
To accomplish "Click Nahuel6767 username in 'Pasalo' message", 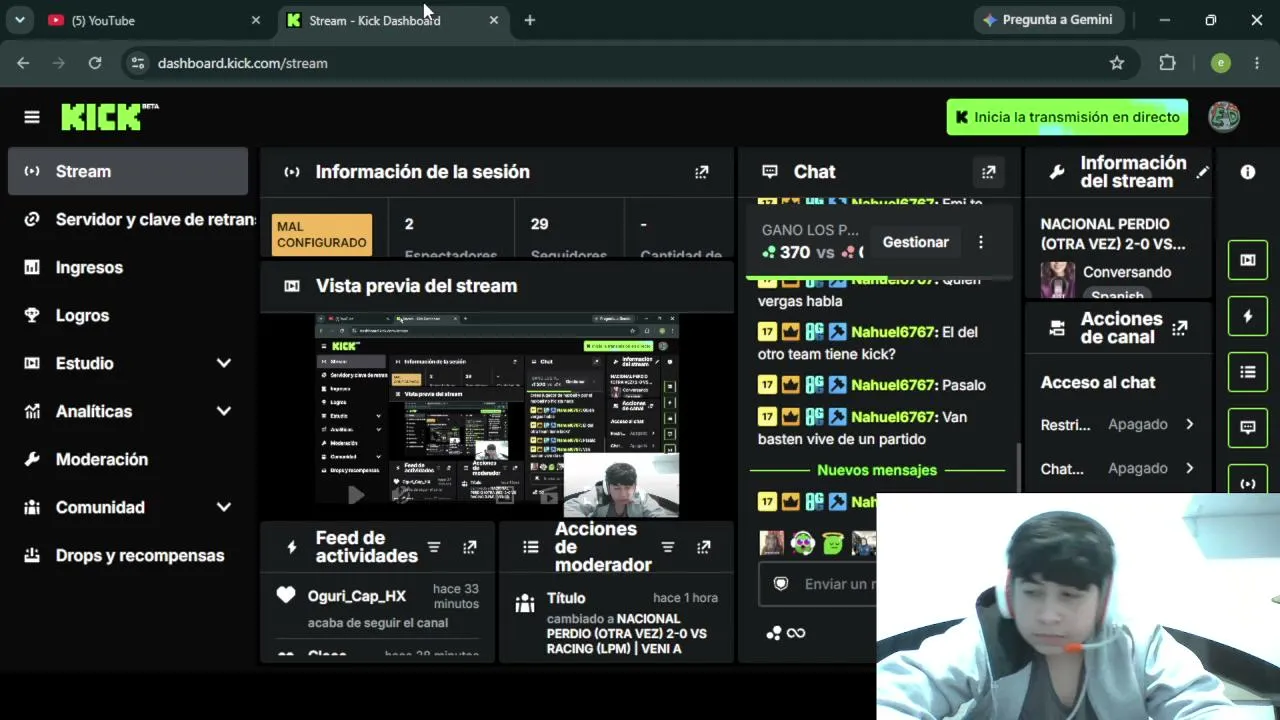I will pos(894,385).
